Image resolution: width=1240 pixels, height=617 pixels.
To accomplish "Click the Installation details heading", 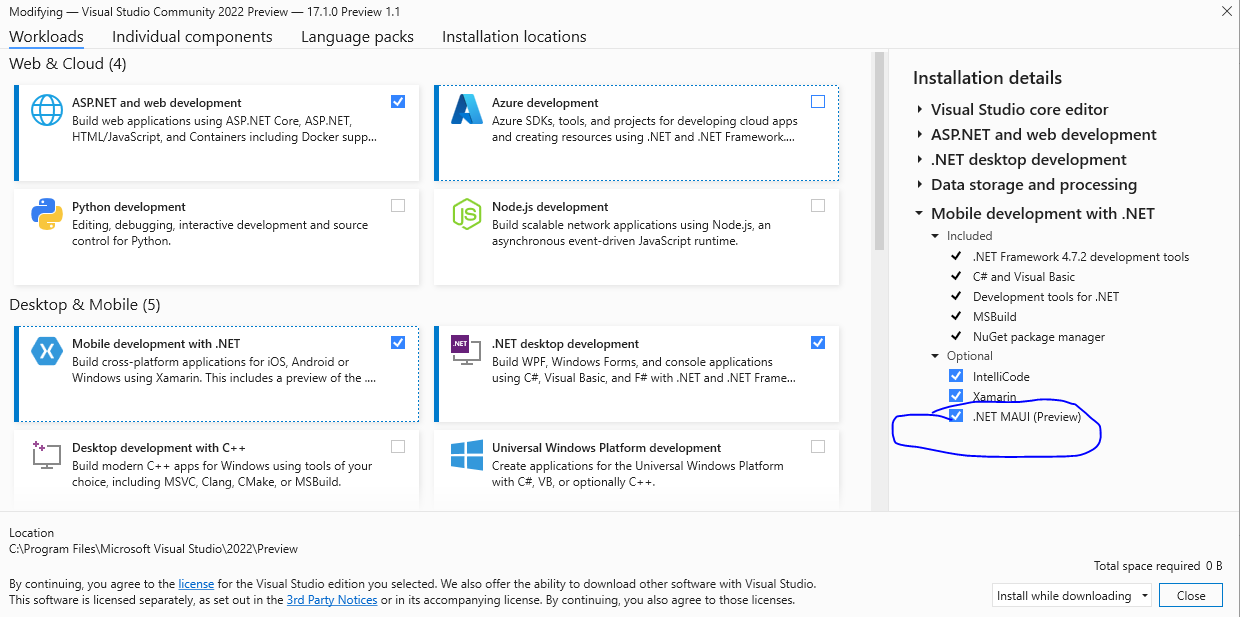I will point(988,78).
